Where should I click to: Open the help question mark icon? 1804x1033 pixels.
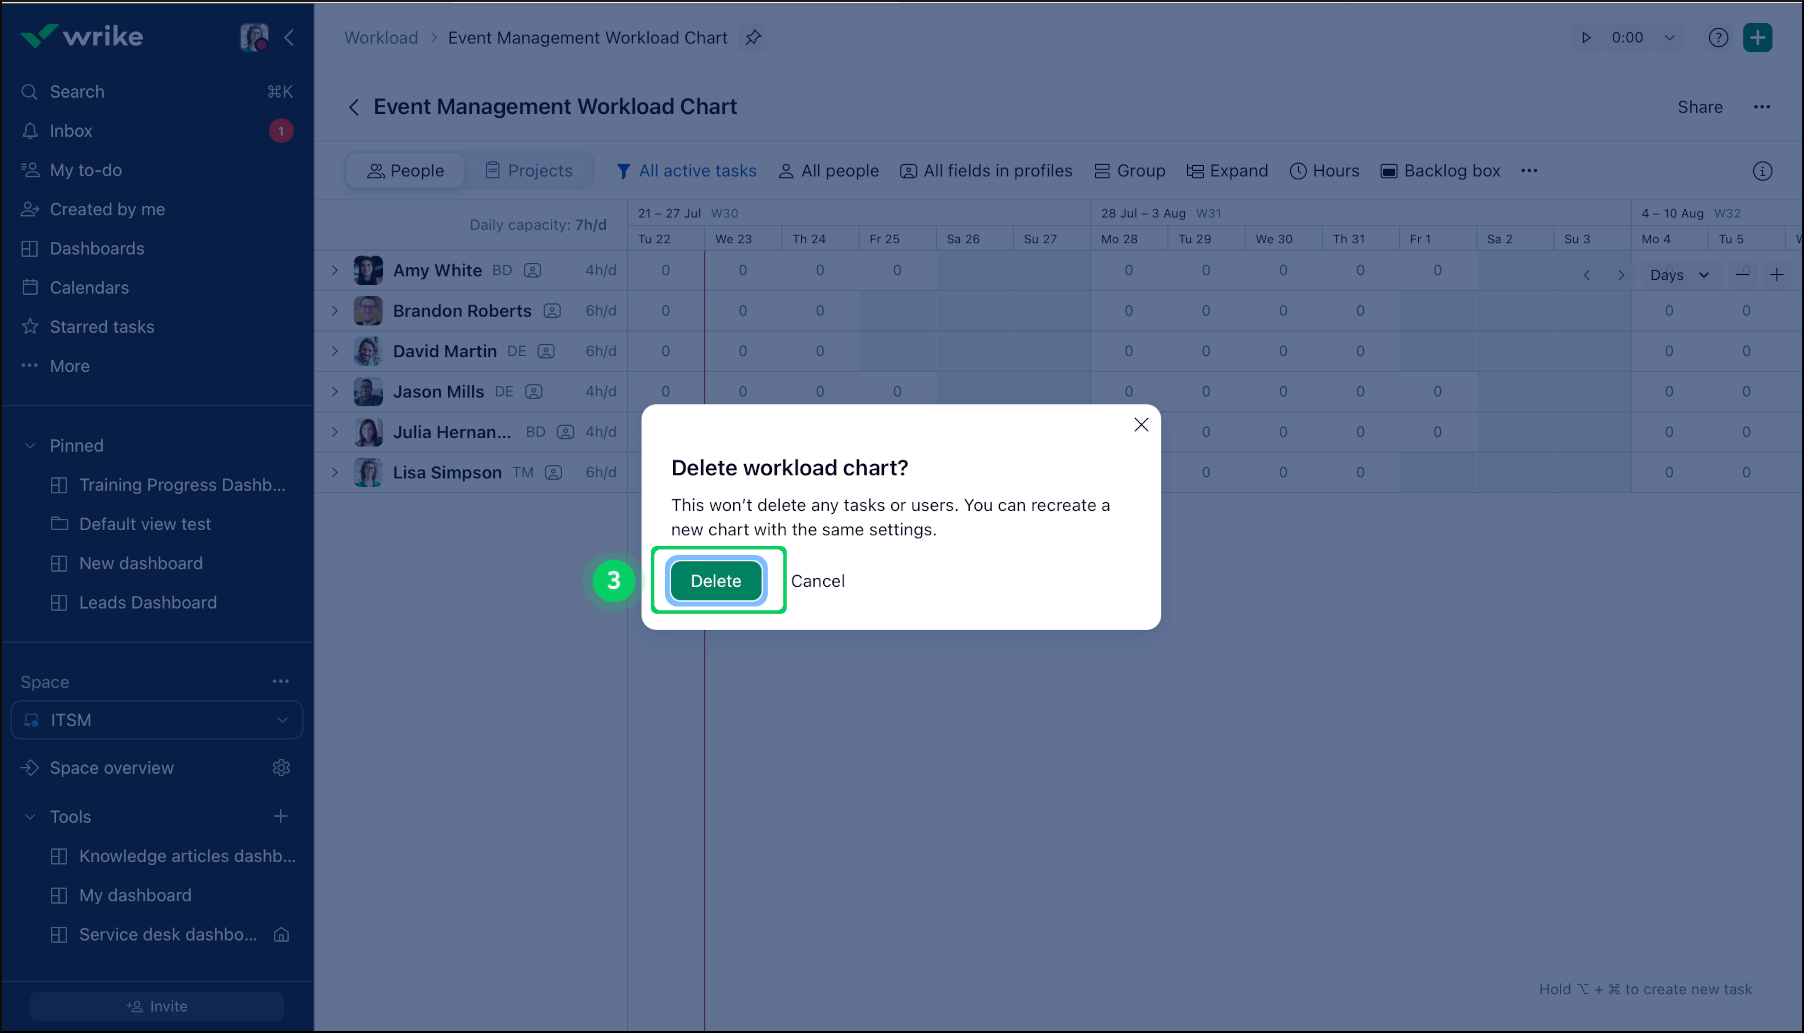1717,38
